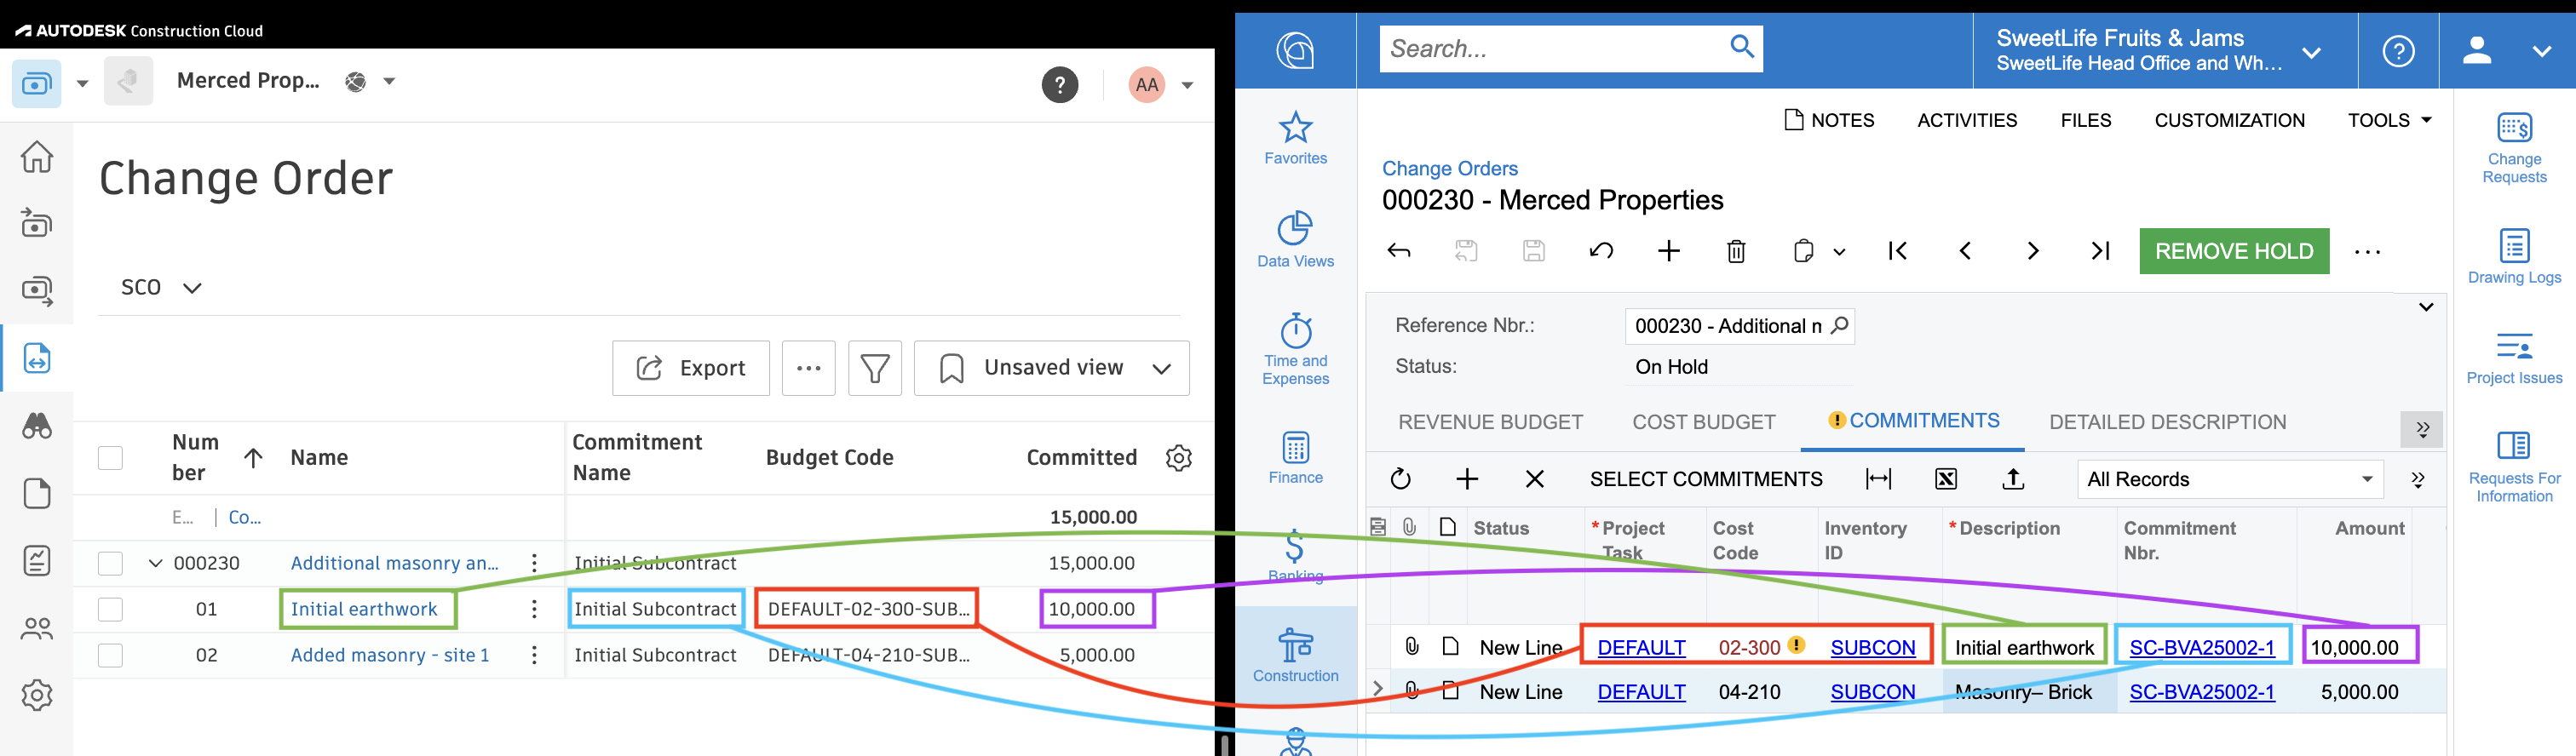This screenshot has height=756, width=2576.
Task: Open table column settings gear
Action: click(1179, 458)
